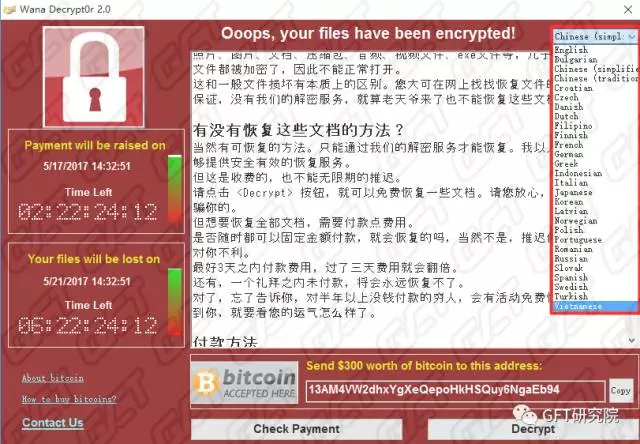Click the Check Payment button
Viewport: 640px width, 444px height.
pyautogui.click(x=297, y=429)
